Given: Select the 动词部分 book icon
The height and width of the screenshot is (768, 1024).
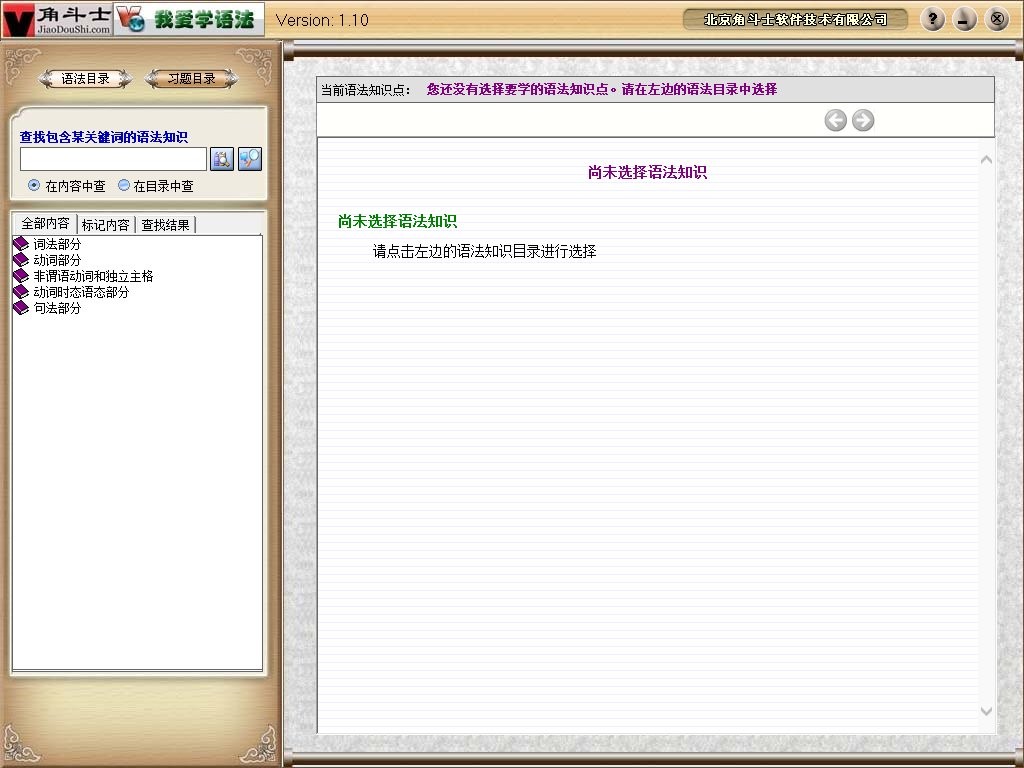Looking at the screenshot, I should 21,259.
